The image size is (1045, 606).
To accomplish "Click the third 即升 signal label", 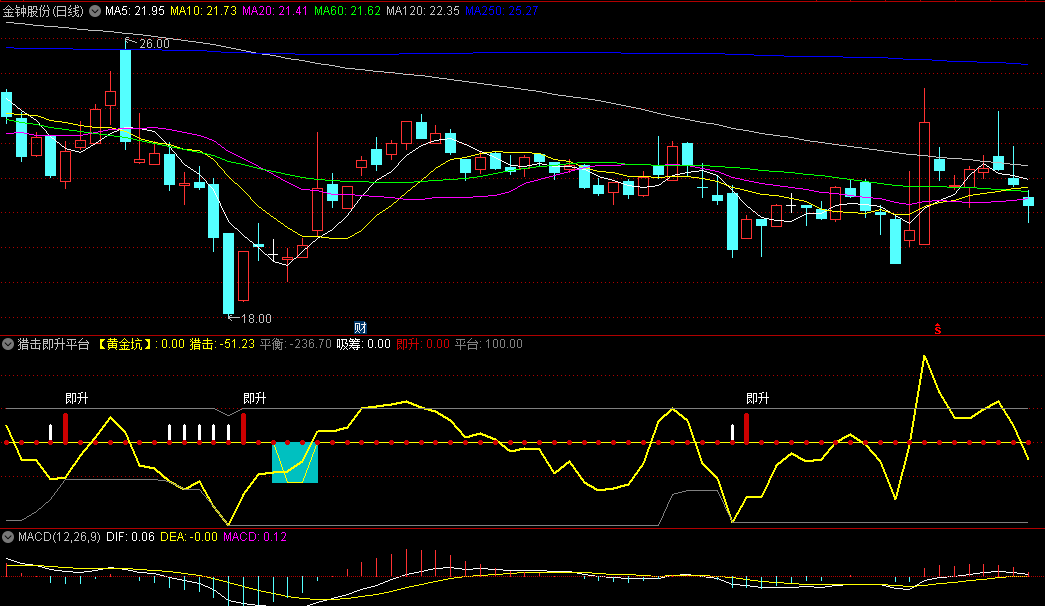I will tap(758, 398).
